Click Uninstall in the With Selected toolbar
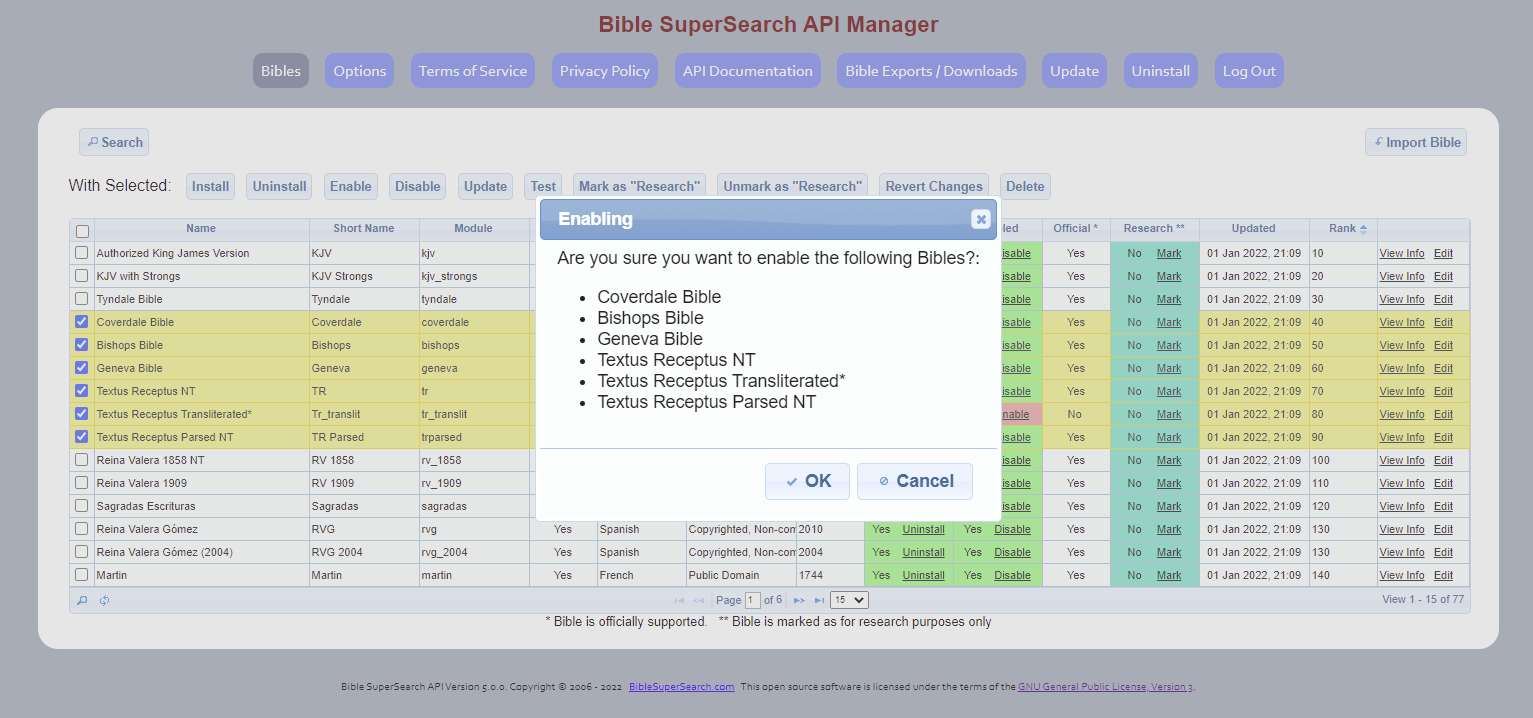This screenshot has height=718, width=1533. point(279,186)
